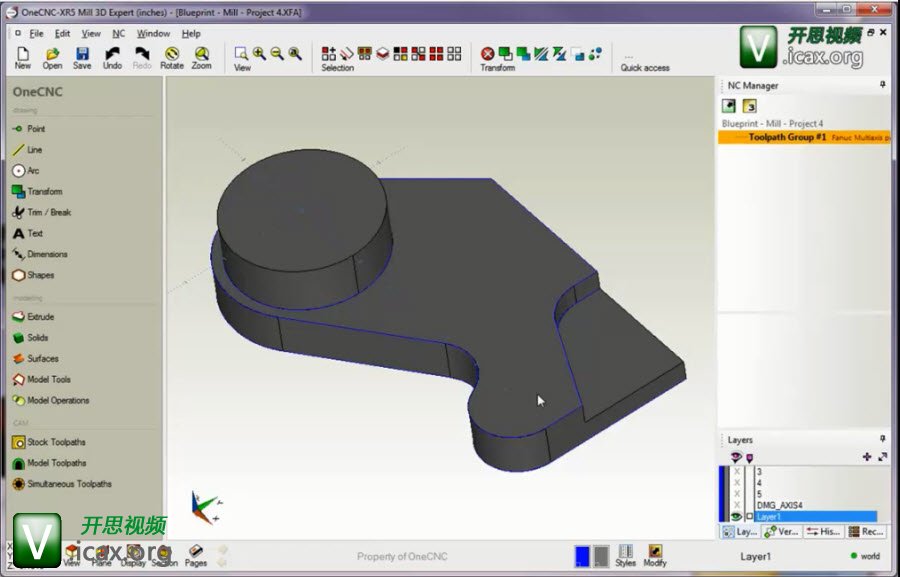Open the Stock Toolpaths tool

(55, 442)
